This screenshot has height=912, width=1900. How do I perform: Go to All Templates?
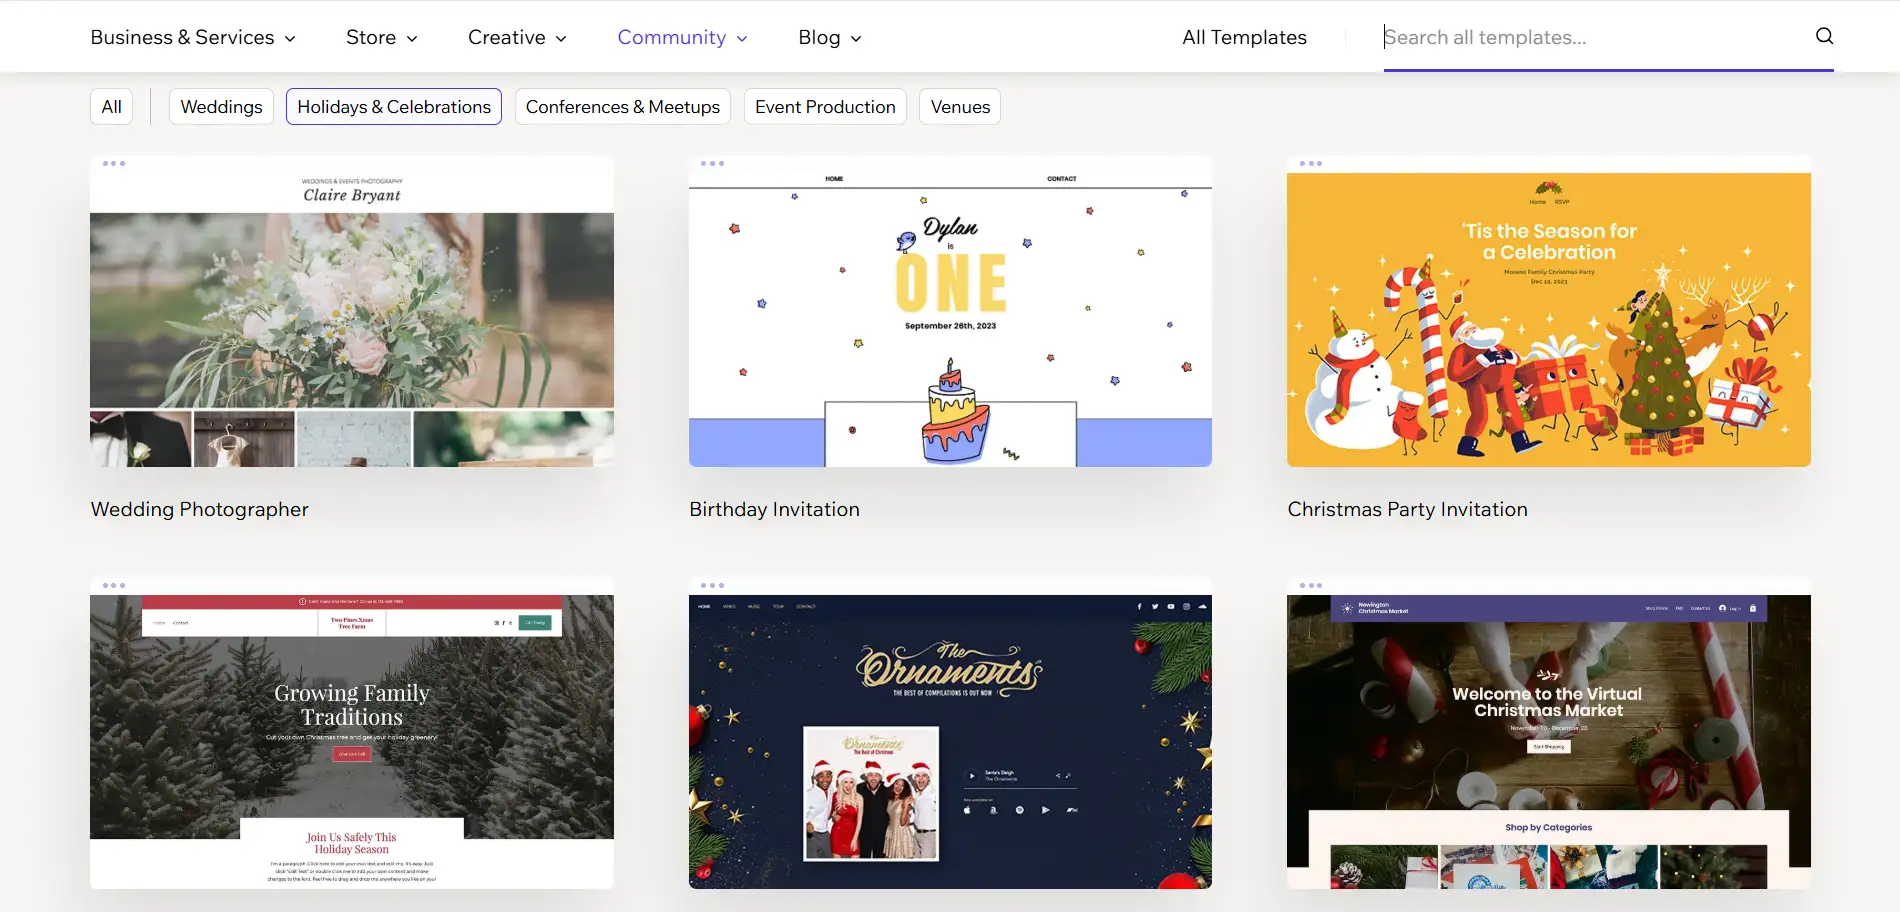point(1244,37)
